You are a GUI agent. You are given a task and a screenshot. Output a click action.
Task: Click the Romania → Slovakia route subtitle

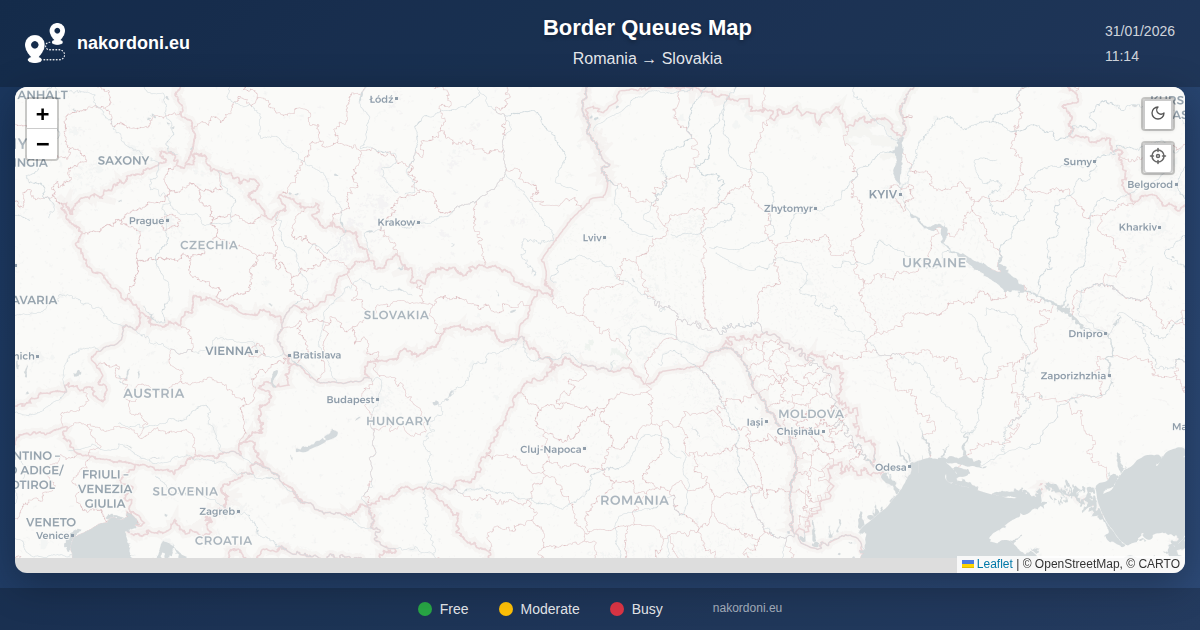point(647,59)
